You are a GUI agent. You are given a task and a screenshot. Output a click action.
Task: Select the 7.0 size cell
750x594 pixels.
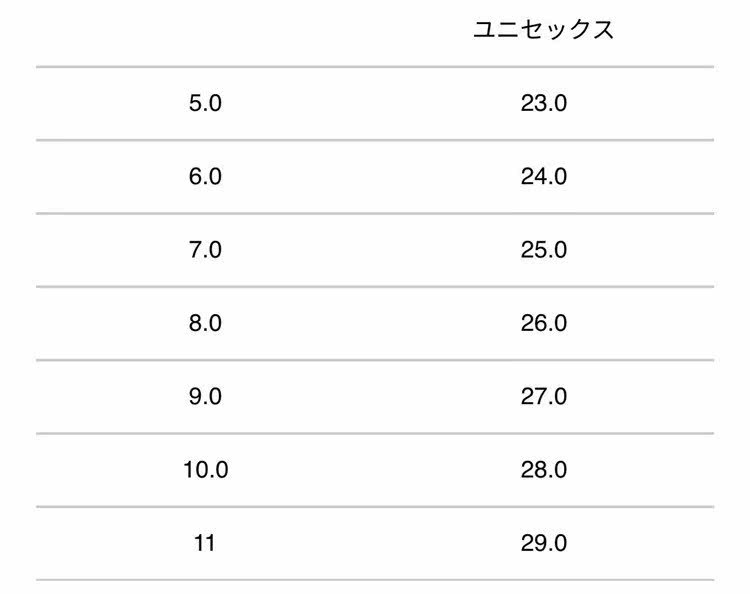(x=205, y=250)
